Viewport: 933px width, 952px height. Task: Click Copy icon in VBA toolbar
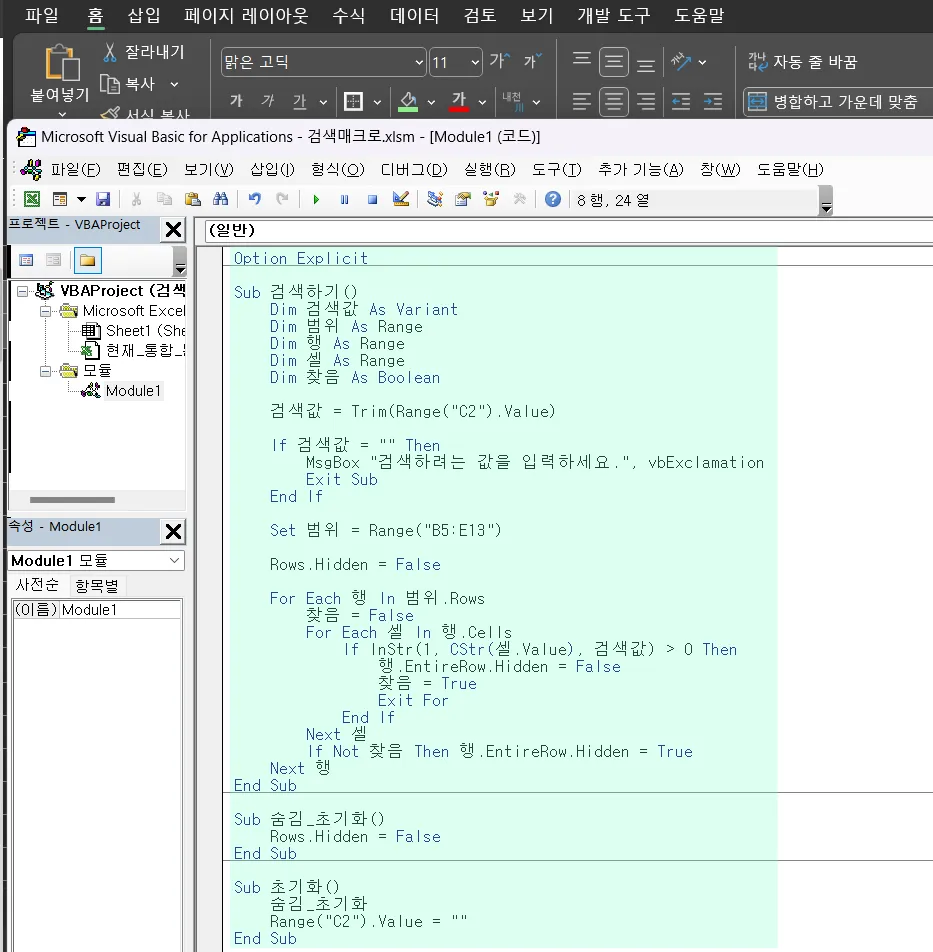[165, 199]
